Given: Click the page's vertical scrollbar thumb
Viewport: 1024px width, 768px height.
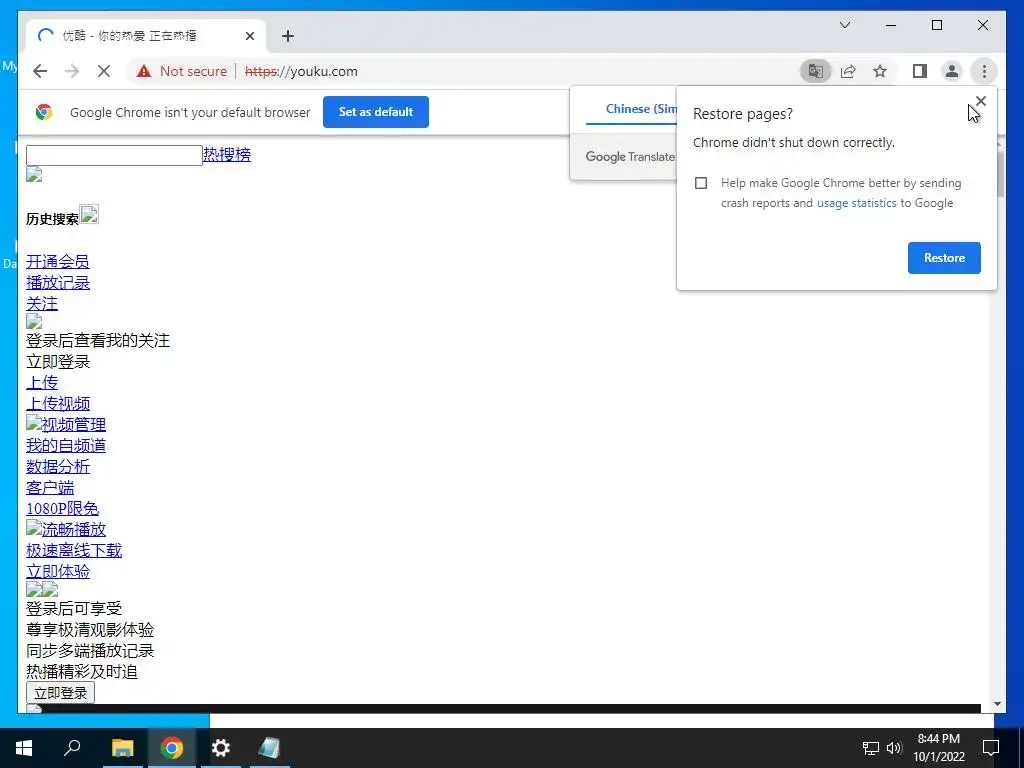Looking at the screenshot, I should (x=999, y=174).
